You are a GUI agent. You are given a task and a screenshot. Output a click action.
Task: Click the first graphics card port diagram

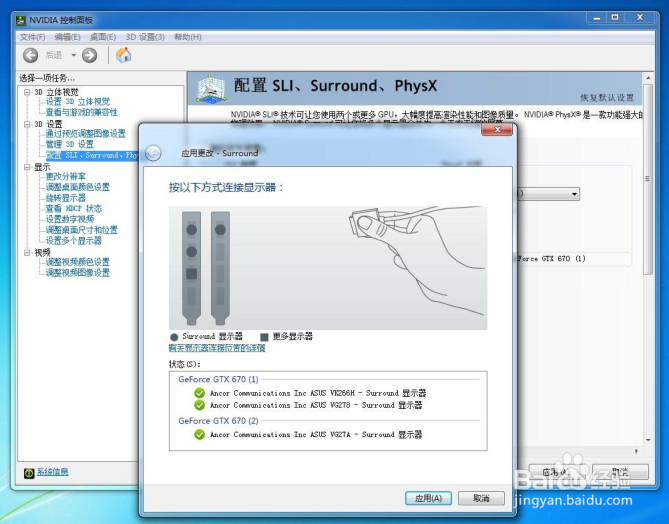(192, 268)
